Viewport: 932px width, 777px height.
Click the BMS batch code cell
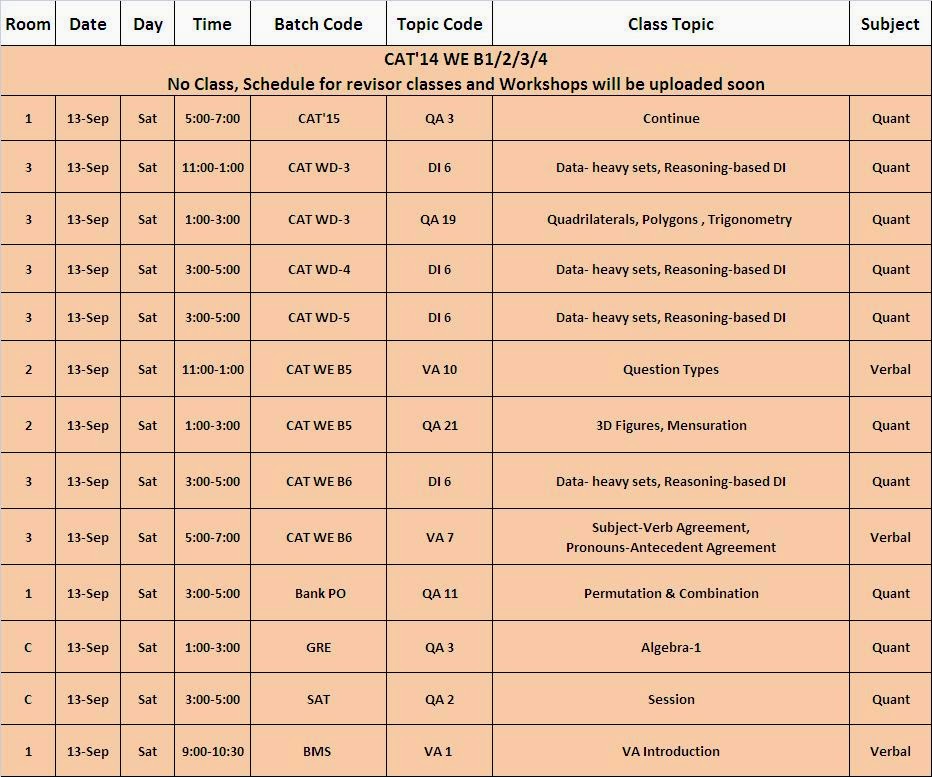pos(319,751)
